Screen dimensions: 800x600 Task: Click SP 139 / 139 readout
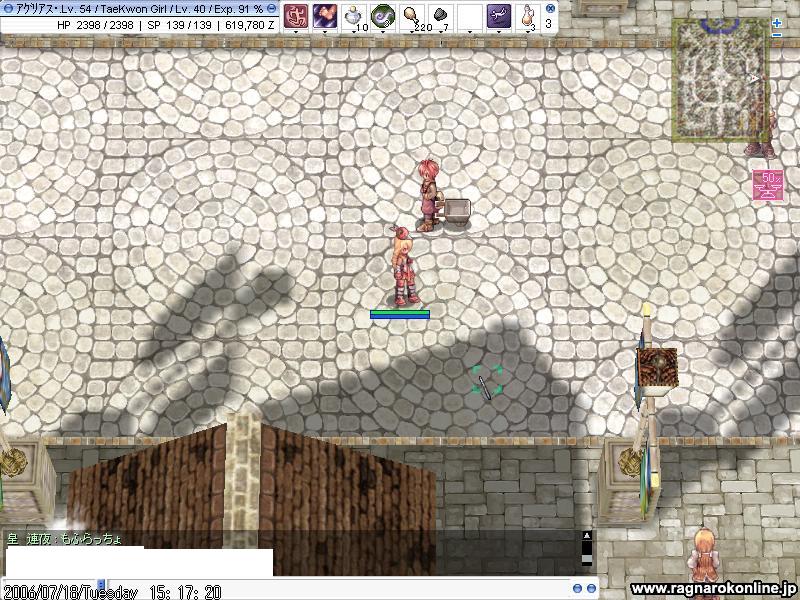pos(179,24)
